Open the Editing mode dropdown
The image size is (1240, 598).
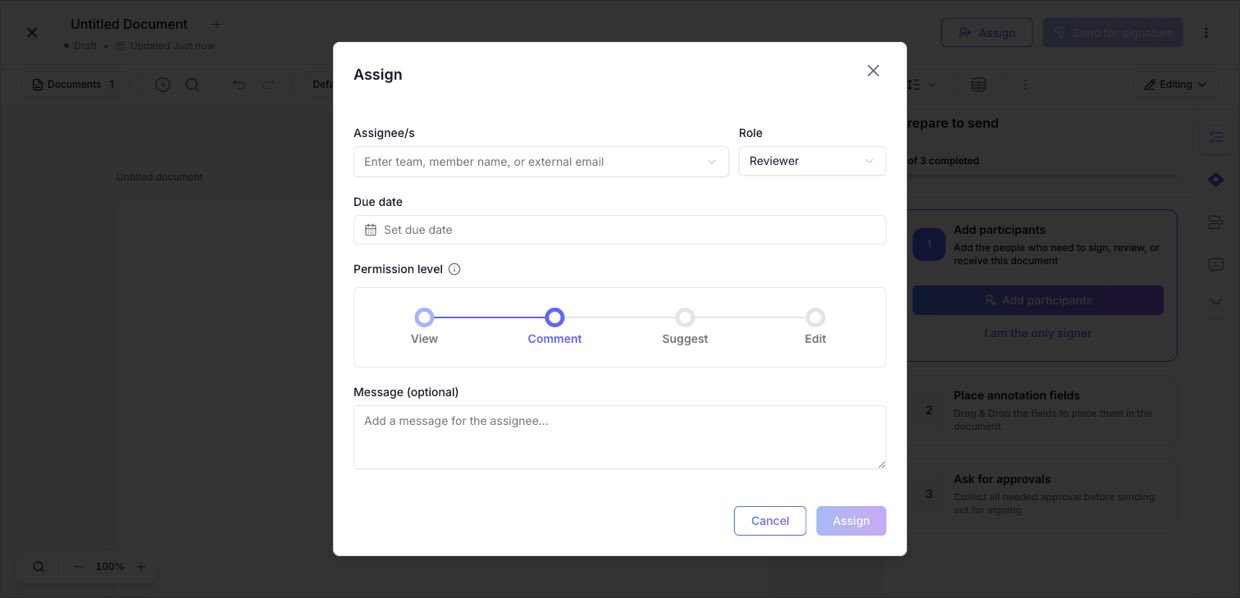tap(1176, 84)
